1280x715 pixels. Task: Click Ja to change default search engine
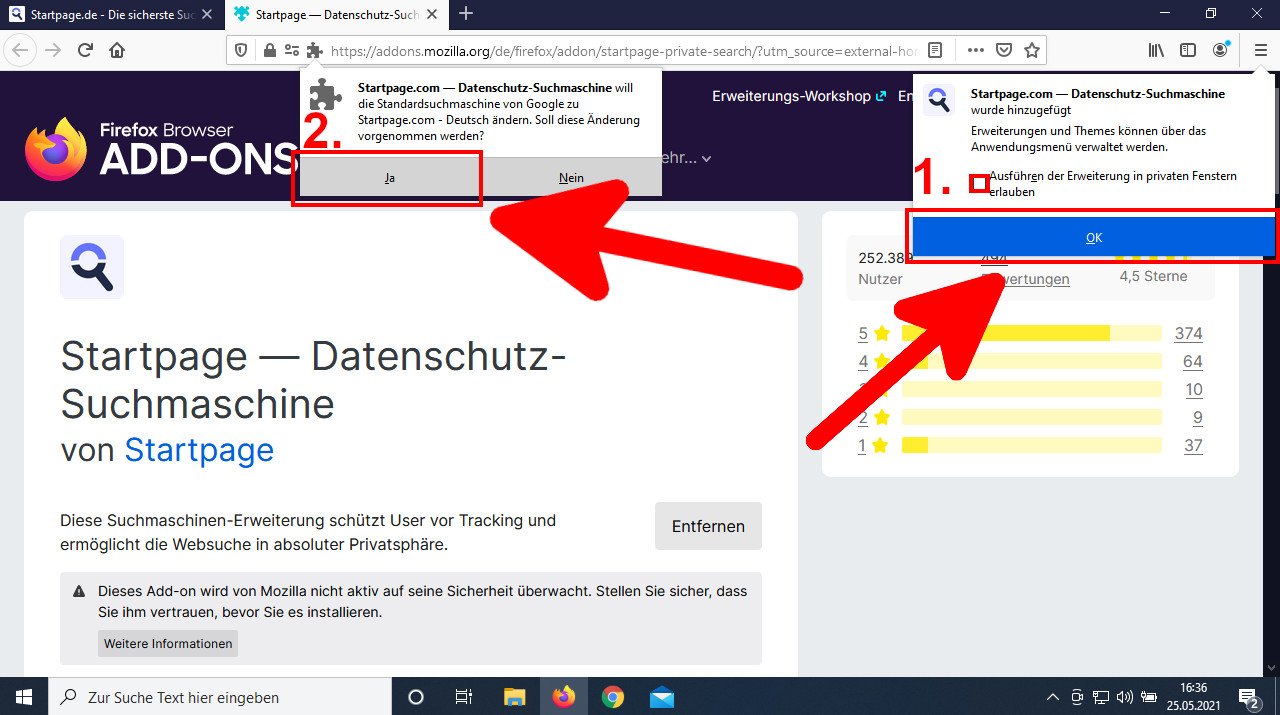[390, 178]
